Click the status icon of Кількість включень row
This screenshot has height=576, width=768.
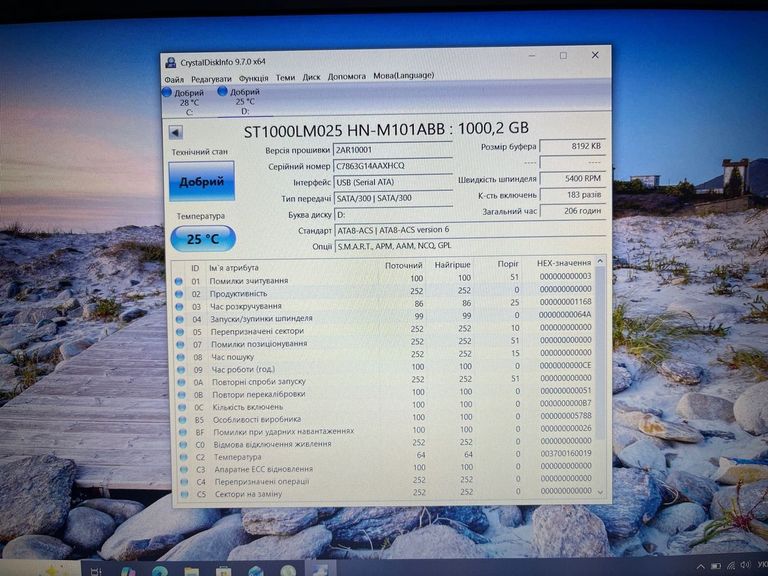(182, 408)
